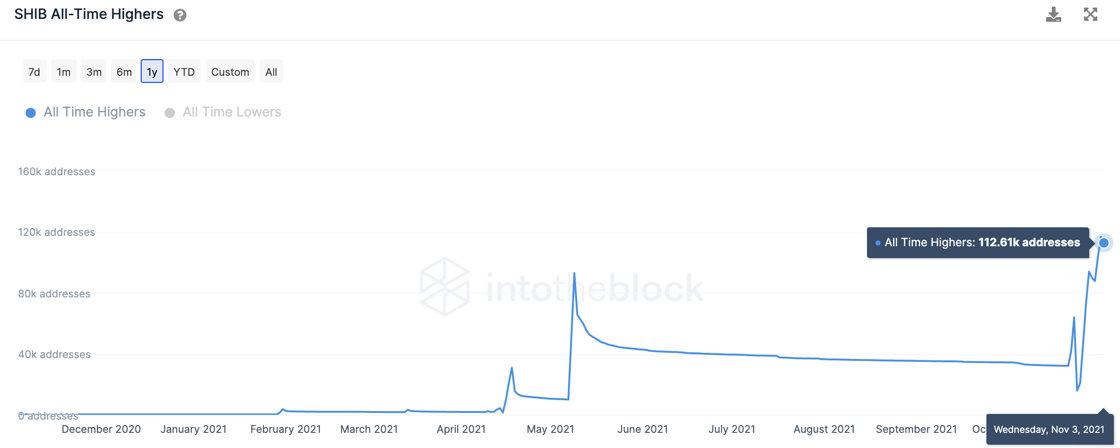This screenshot has height=448, width=1120.
Task: Click the 112.61k addresses tooltip
Action: point(978,242)
